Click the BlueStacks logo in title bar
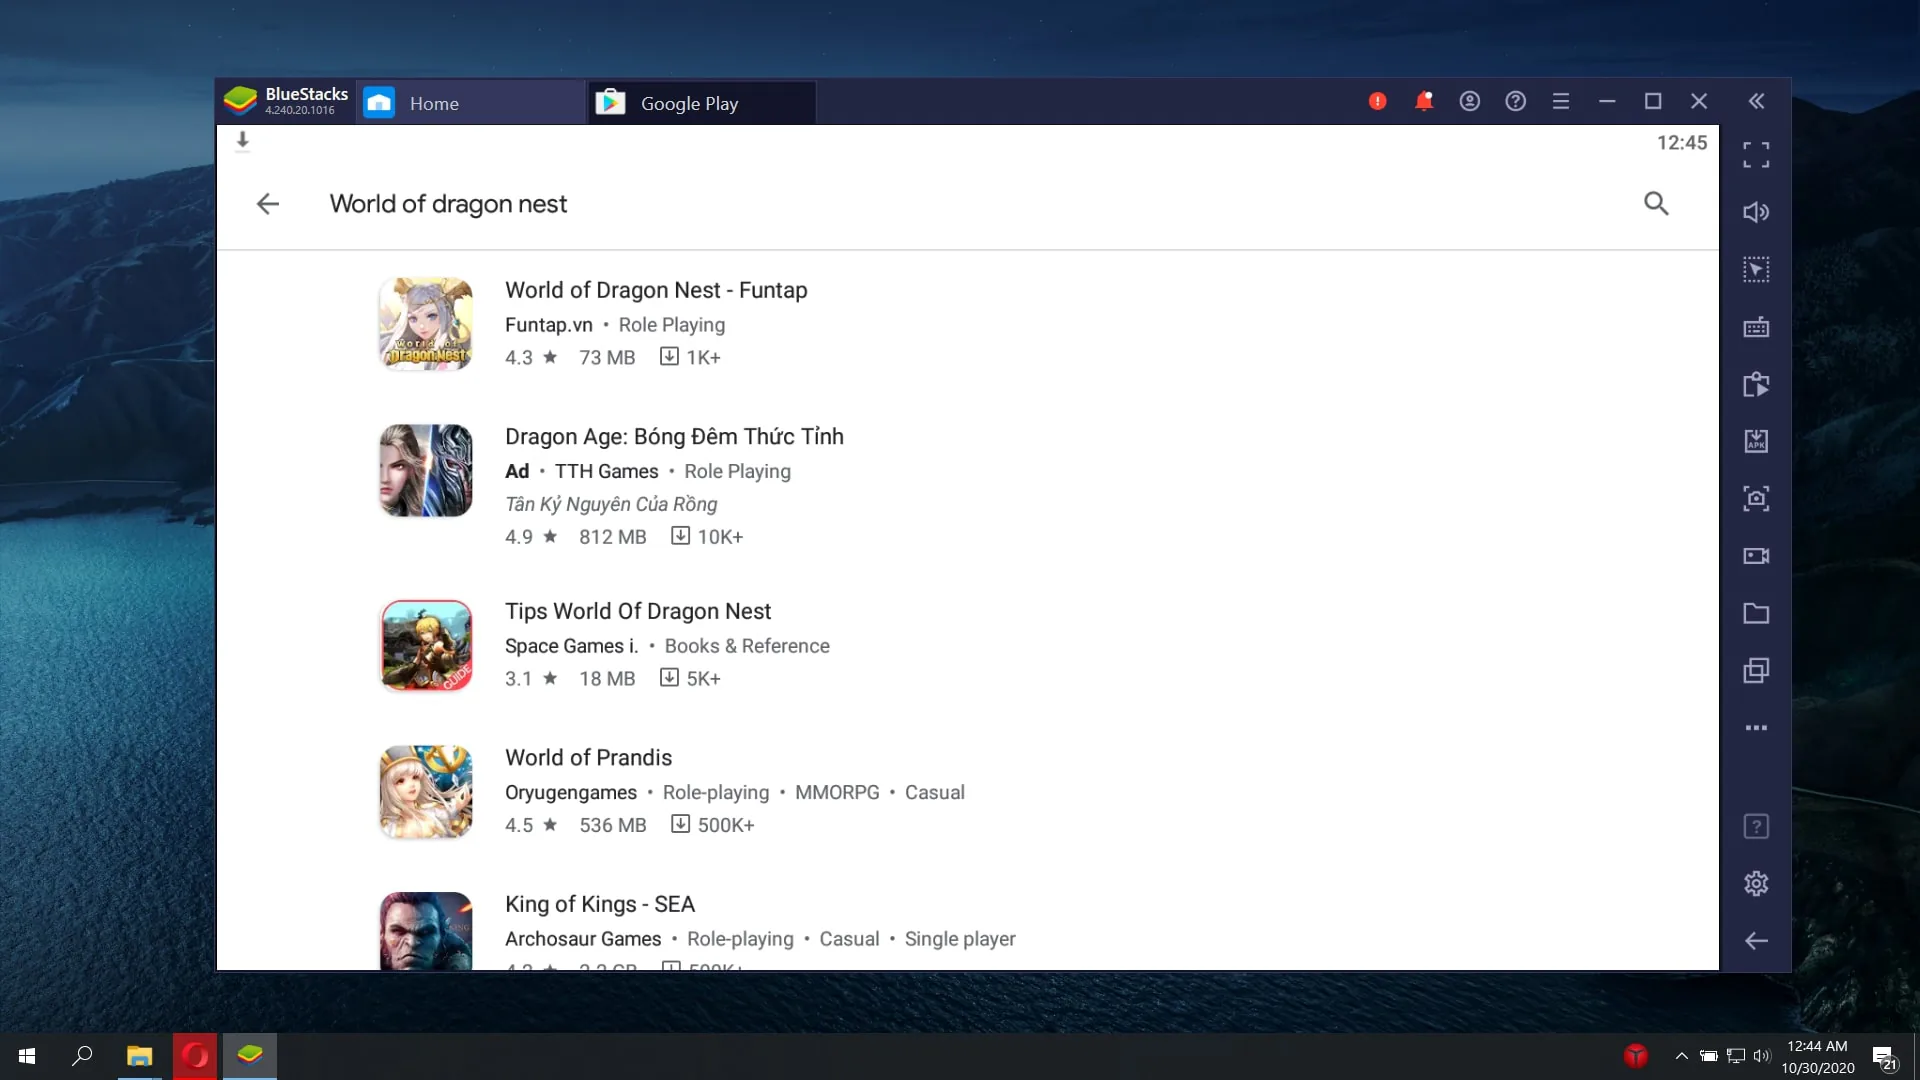This screenshot has height=1080, width=1920. click(x=240, y=101)
